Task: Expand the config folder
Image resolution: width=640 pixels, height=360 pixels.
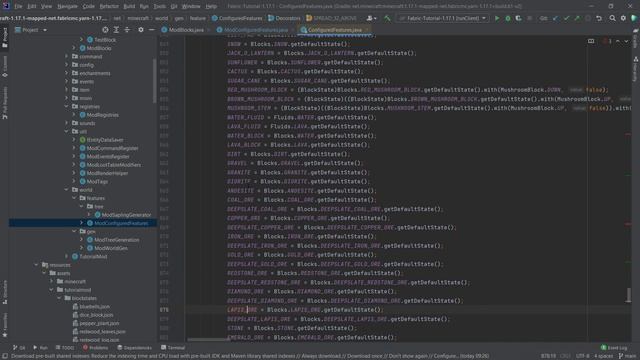Action: point(67,65)
